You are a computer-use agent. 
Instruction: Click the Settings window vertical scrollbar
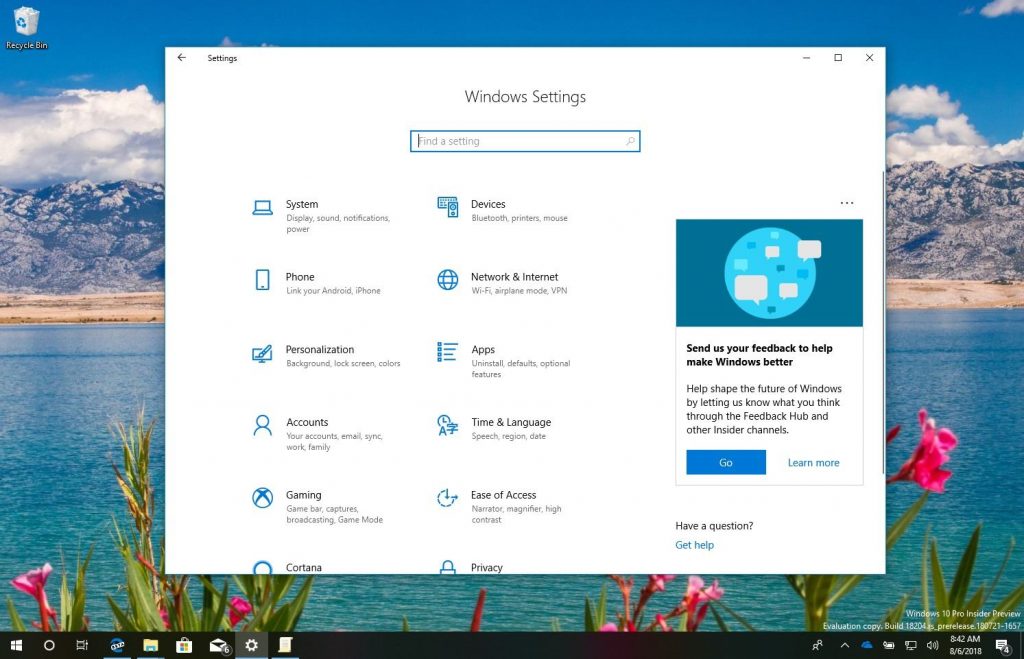[882, 320]
